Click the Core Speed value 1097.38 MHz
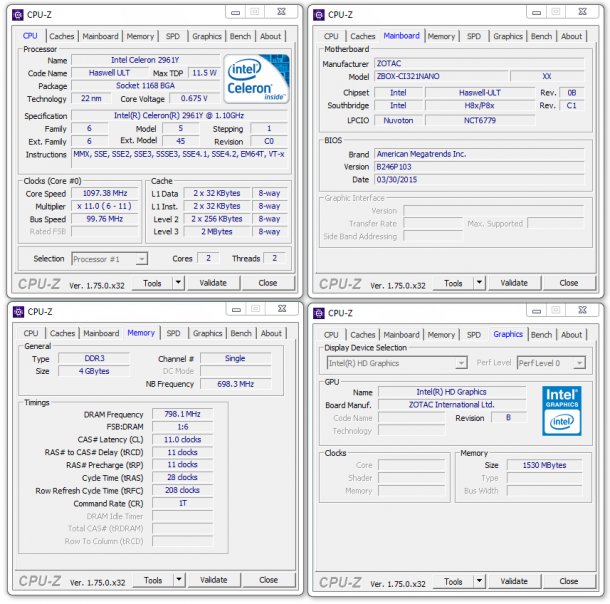 [x=105, y=193]
